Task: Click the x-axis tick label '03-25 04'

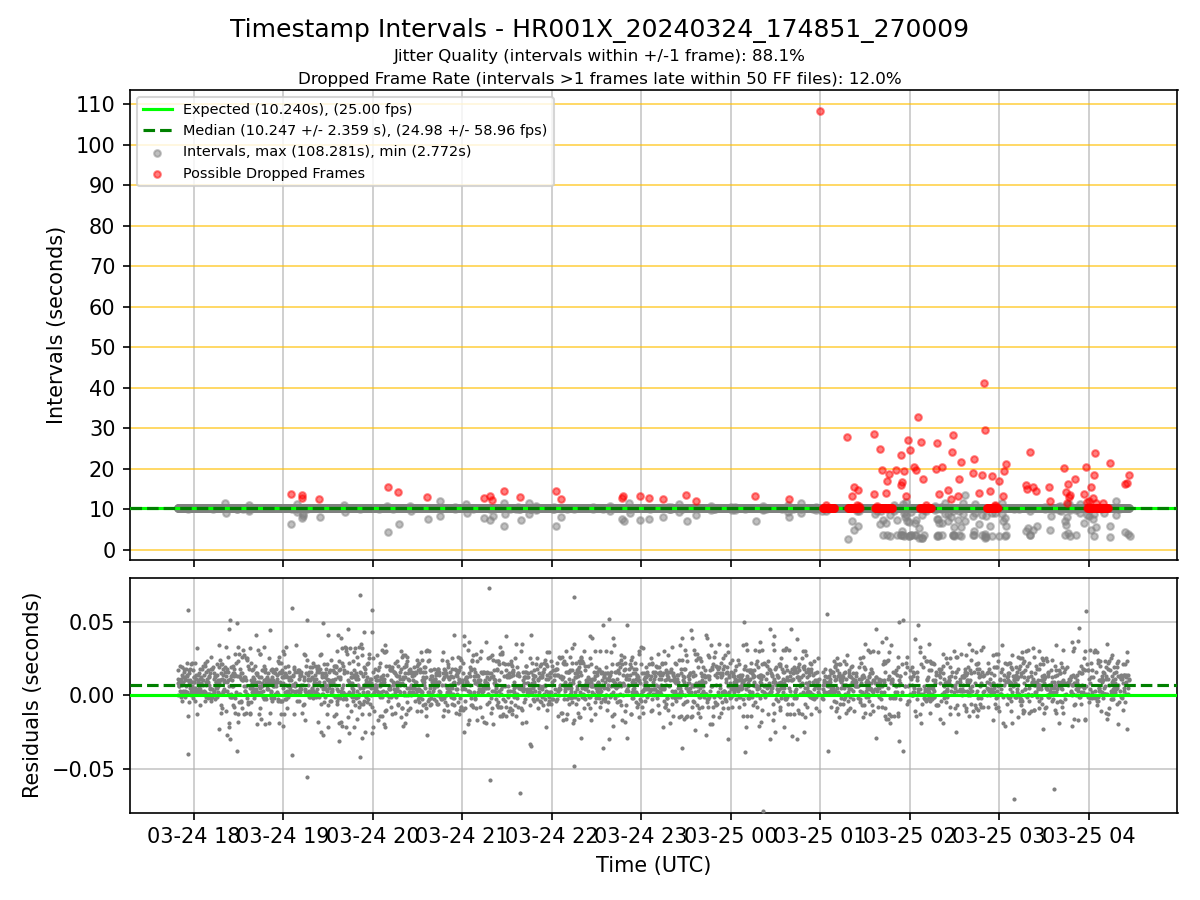Action: pyautogui.click(x=1088, y=835)
